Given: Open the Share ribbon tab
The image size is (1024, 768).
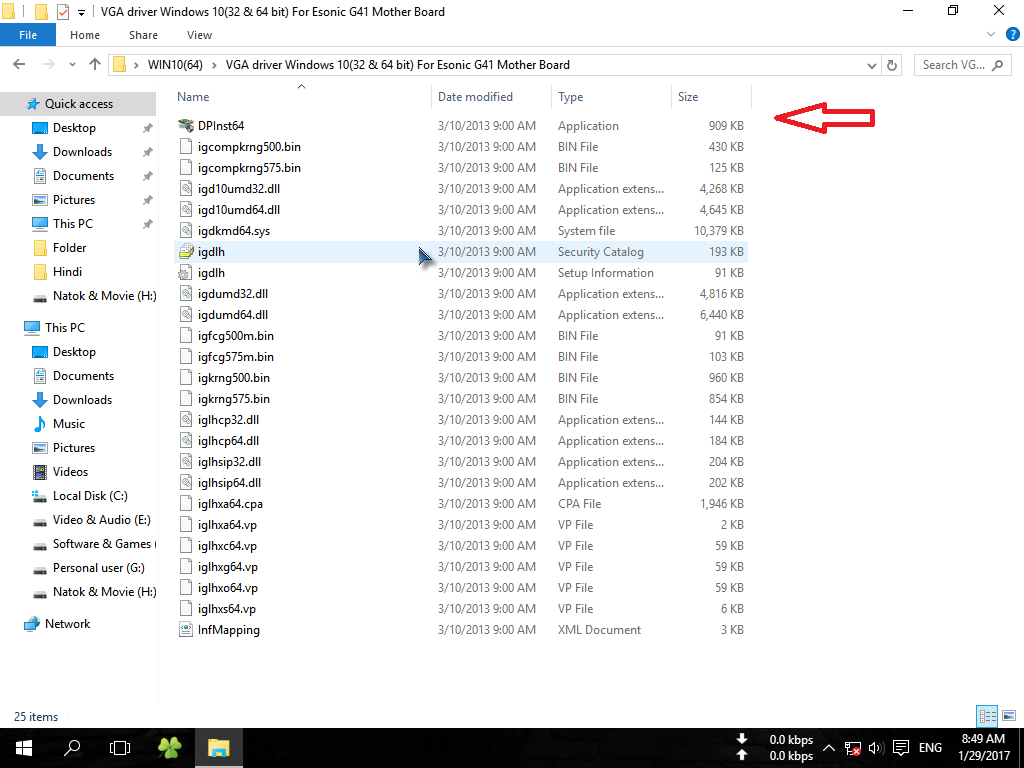Looking at the screenshot, I should [142, 34].
